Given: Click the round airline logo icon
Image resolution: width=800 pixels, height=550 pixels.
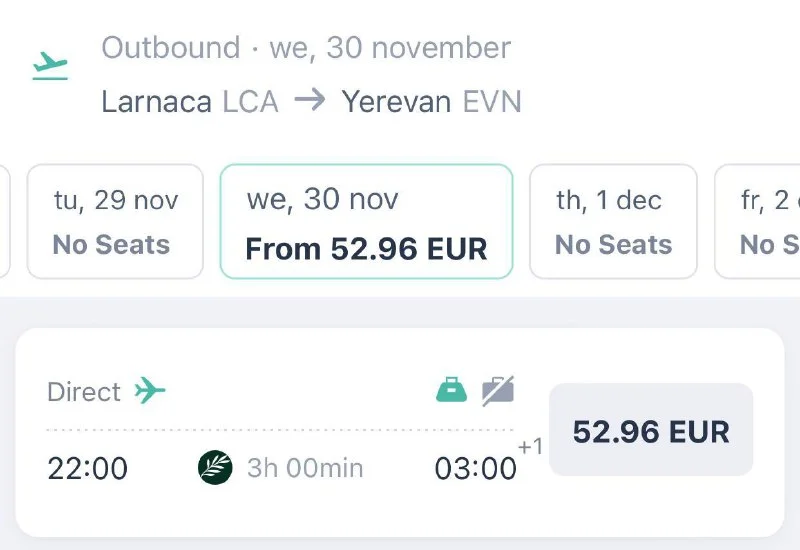Looking at the screenshot, I should [x=215, y=467].
